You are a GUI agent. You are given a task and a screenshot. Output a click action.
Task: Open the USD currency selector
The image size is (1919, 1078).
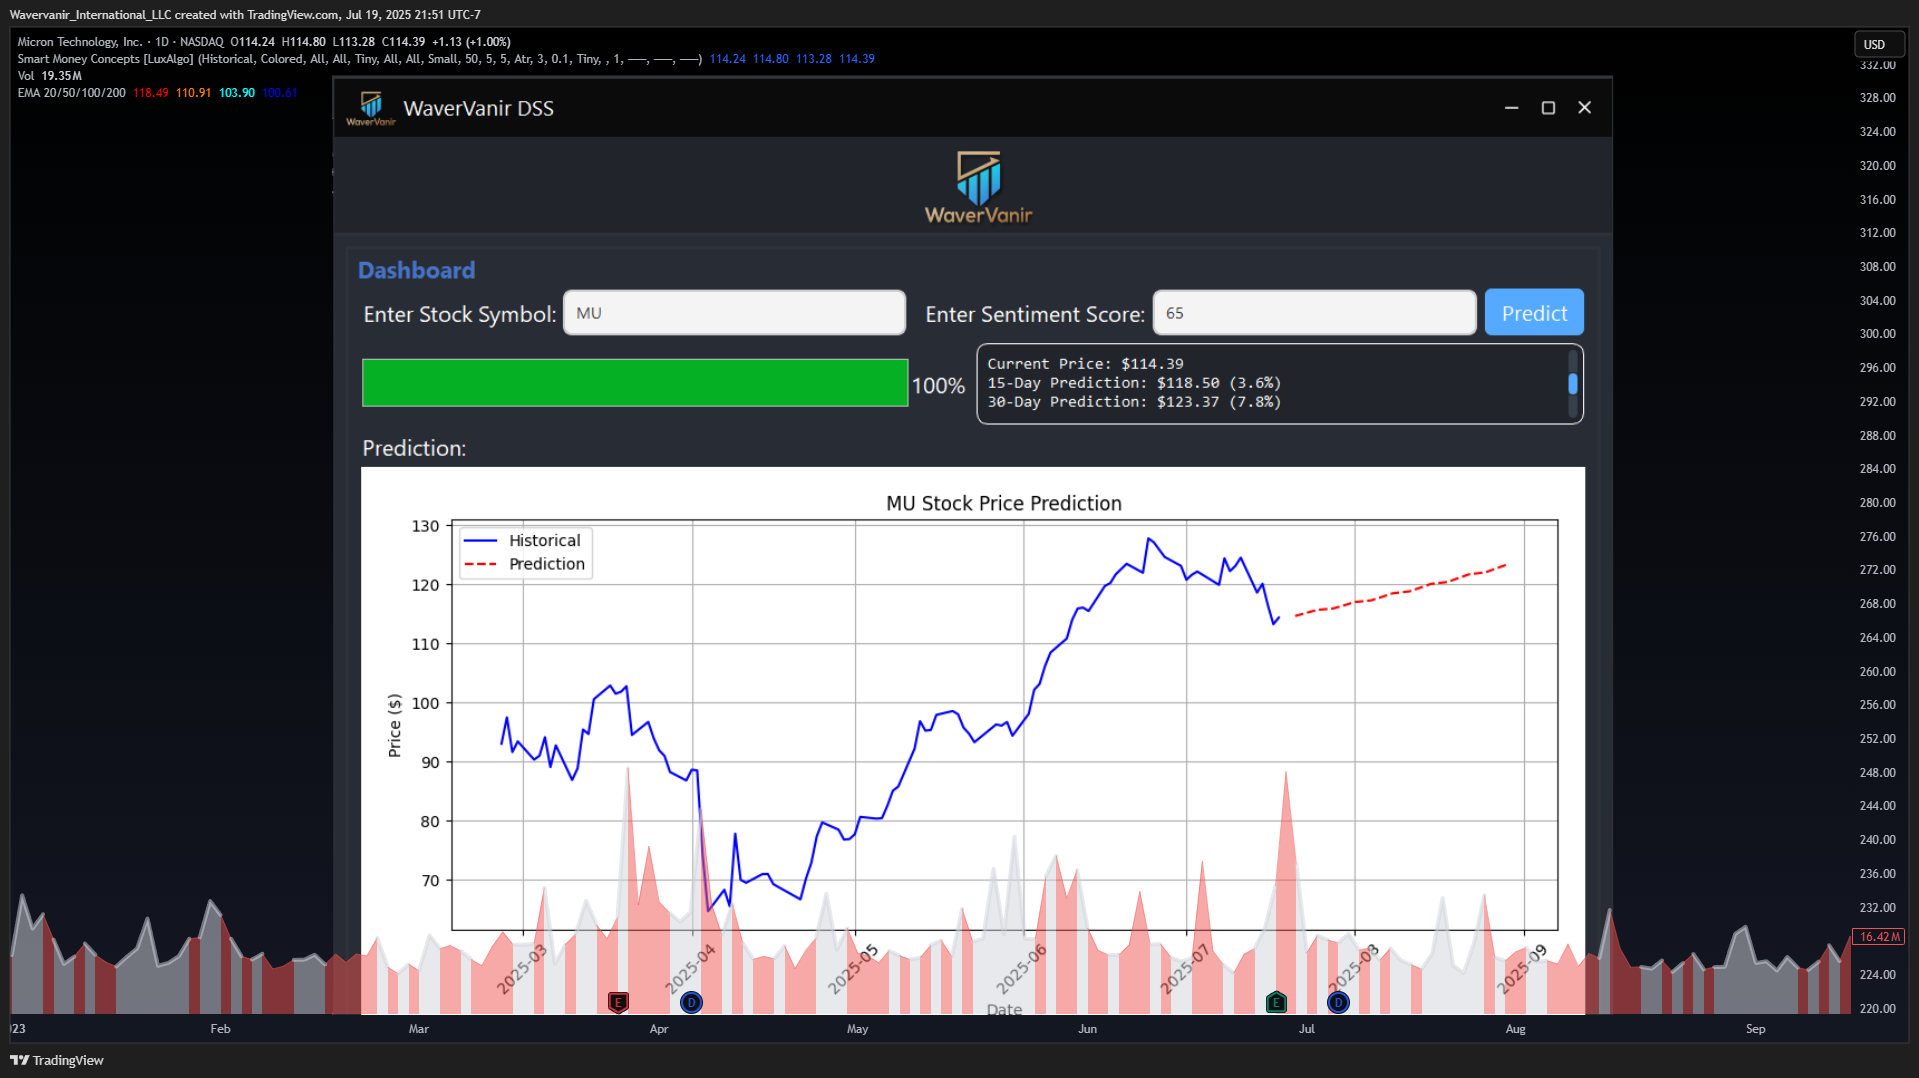tap(1877, 44)
